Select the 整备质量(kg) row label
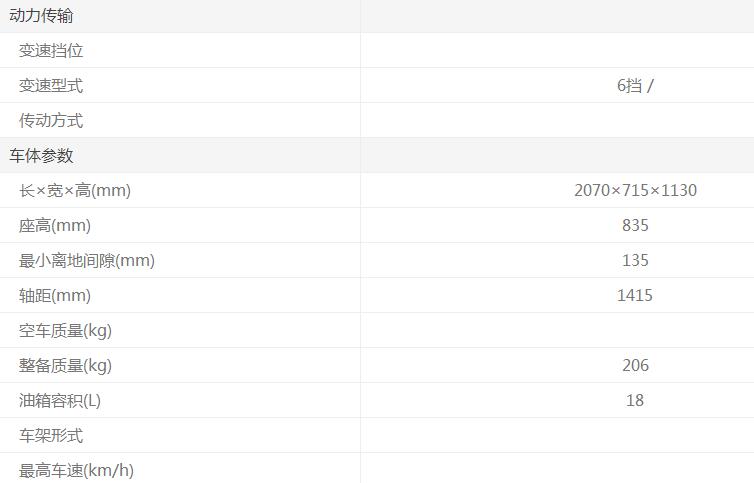This screenshot has height=483, width=754. [65, 366]
